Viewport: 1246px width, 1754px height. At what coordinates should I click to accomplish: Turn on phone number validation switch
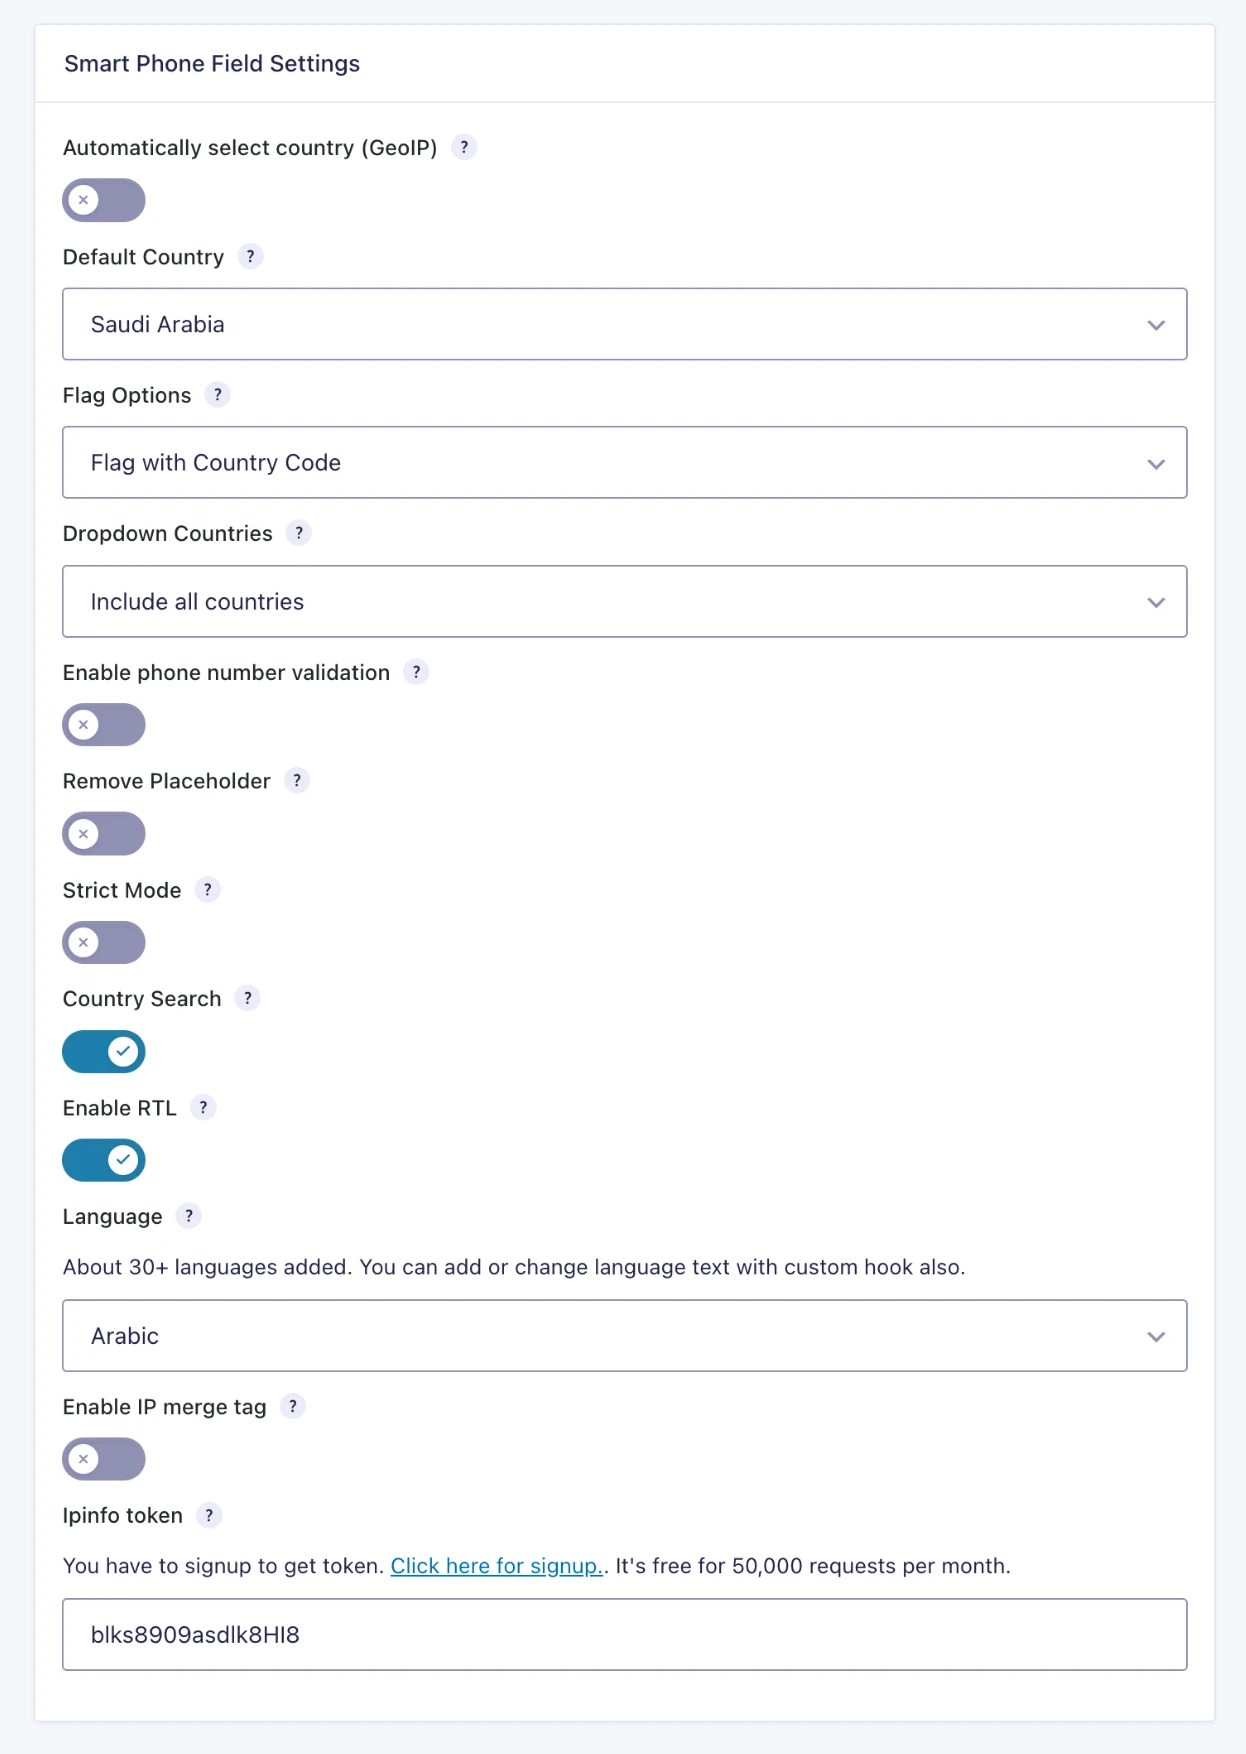point(104,725)
